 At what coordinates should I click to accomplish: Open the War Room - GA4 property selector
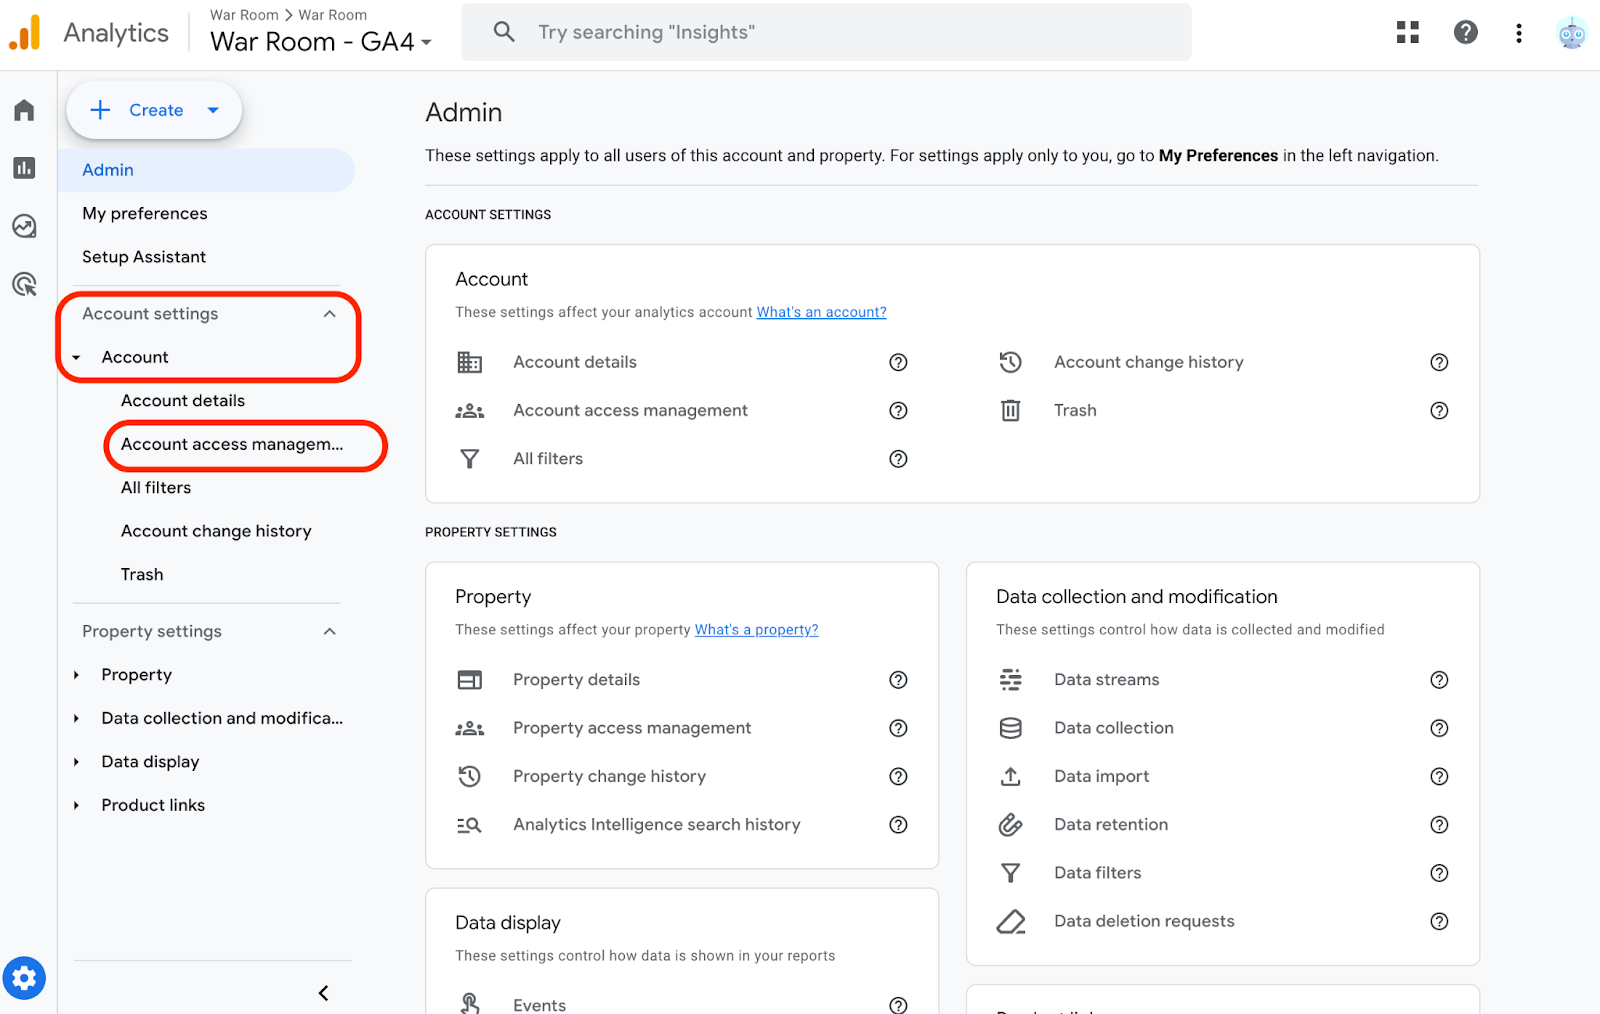[x=320, y=42]
